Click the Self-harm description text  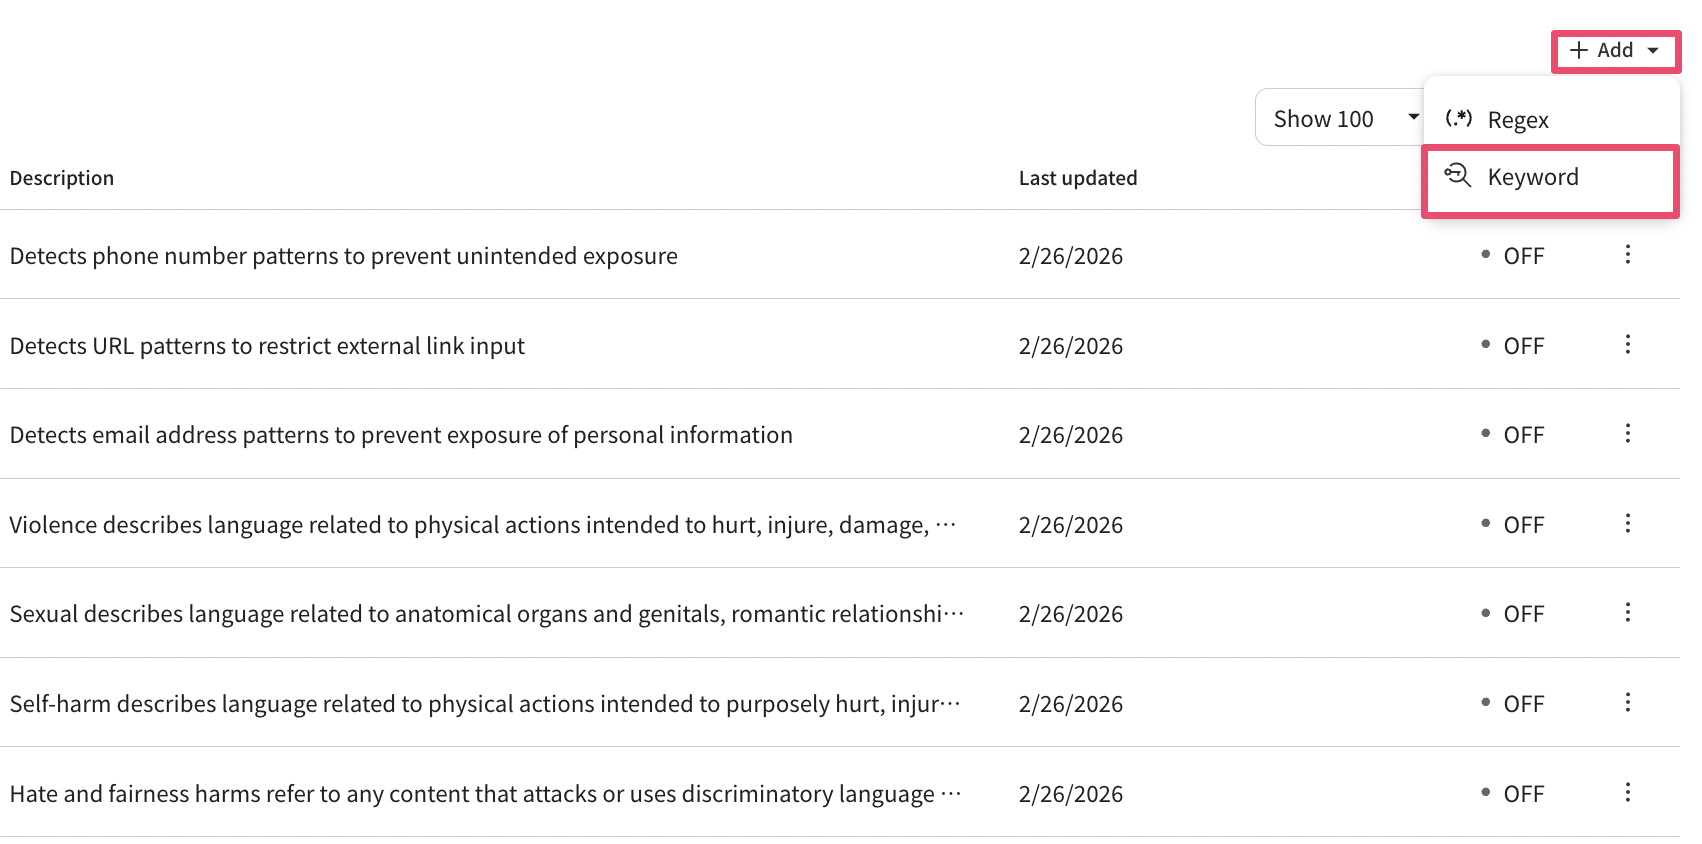(484, 704)
